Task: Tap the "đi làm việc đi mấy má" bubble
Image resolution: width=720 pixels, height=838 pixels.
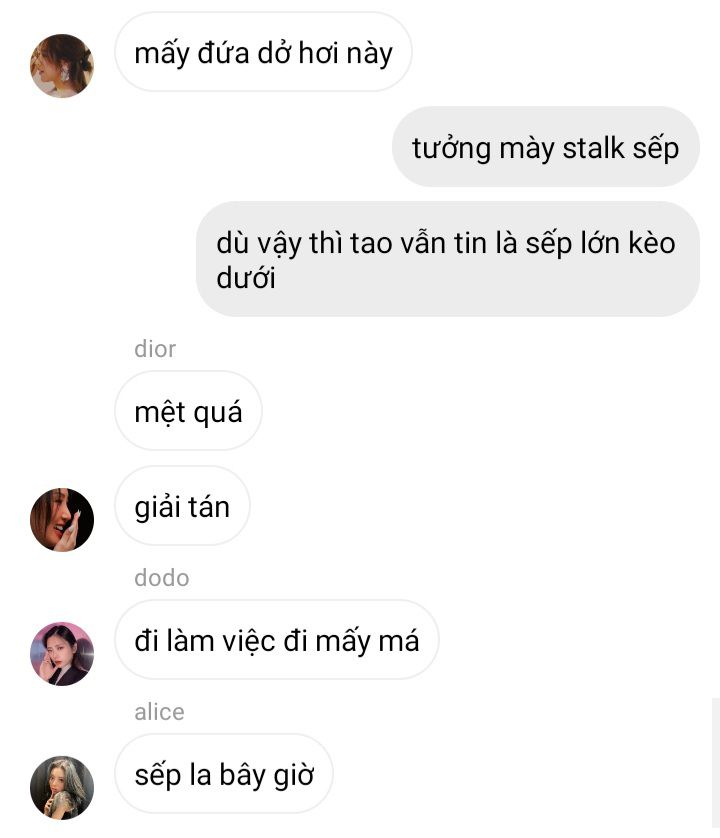Action: click(276, 640)
